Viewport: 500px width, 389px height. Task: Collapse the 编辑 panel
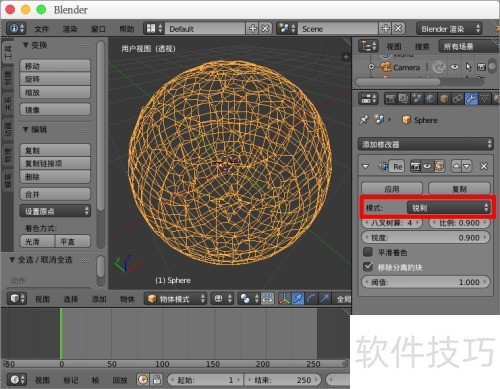pyautogui.click(x=25, y=129)
